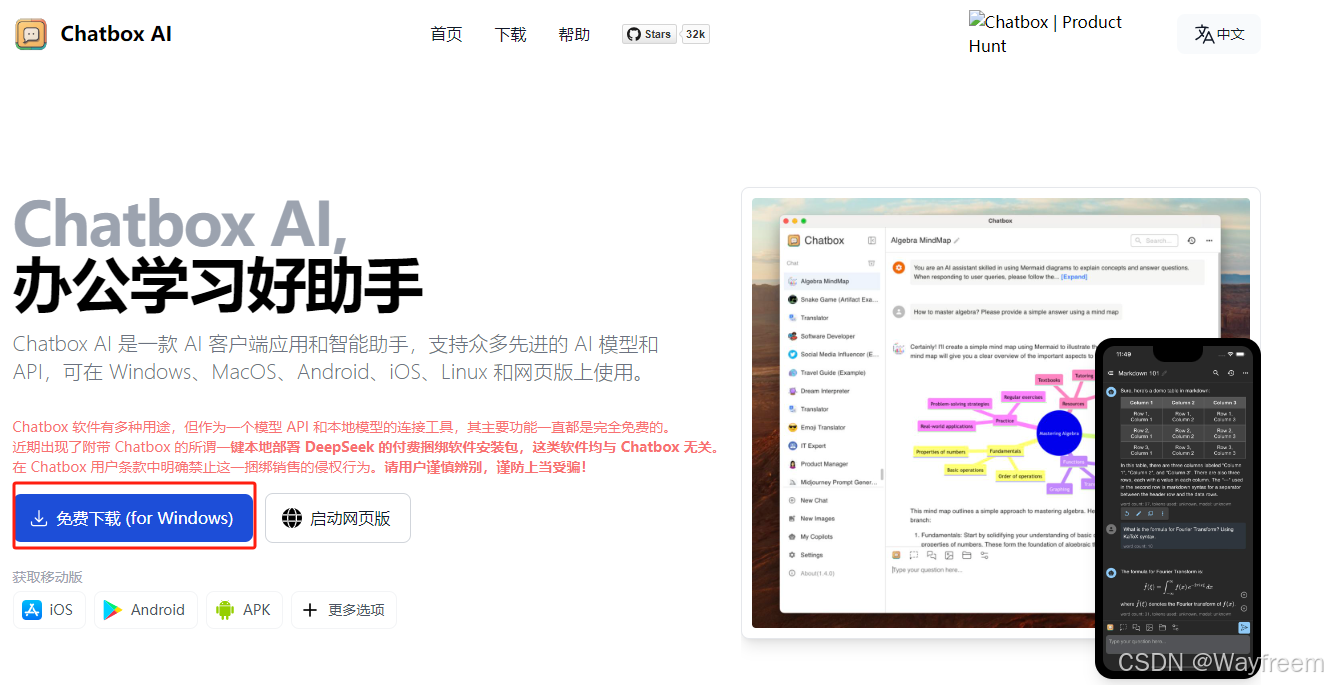Viewport: 1328px width, 685px height.
Task: Open the Chatbox Product Hunt badge
Action: tap(1045, 33)
